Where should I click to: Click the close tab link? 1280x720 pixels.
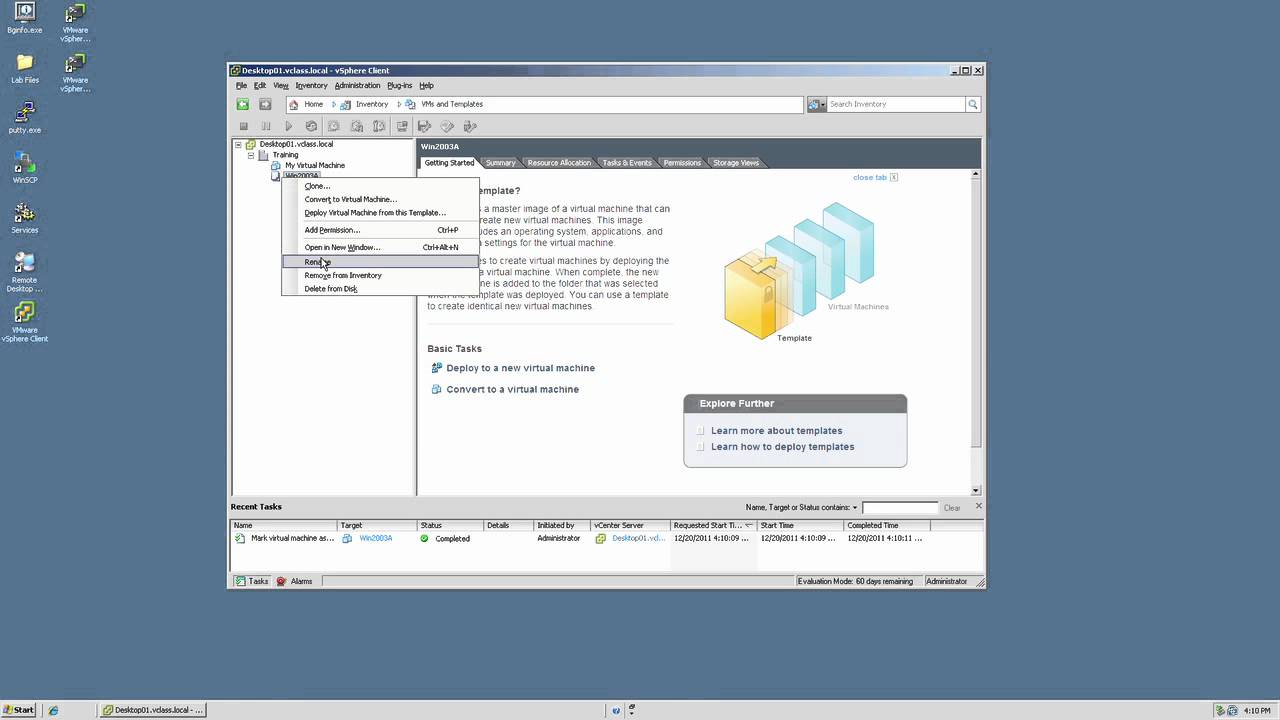869,177
